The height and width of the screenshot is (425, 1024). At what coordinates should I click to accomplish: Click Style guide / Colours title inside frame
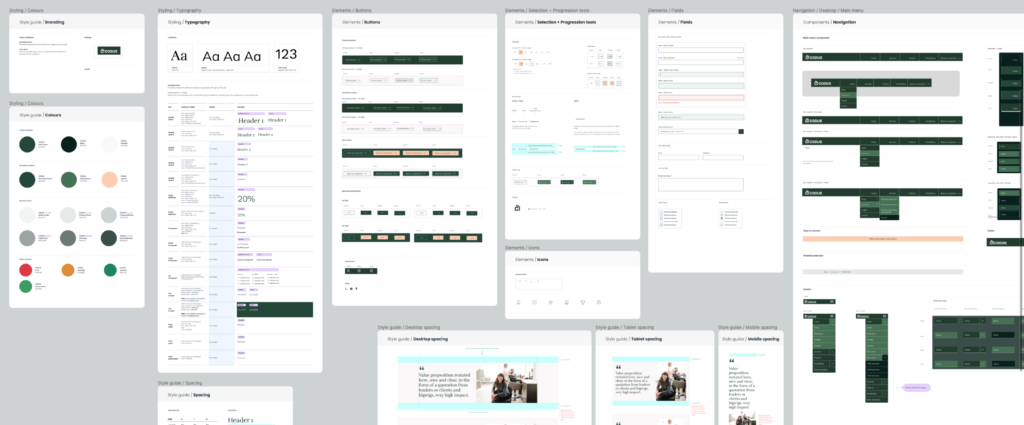tap(40, 115)
